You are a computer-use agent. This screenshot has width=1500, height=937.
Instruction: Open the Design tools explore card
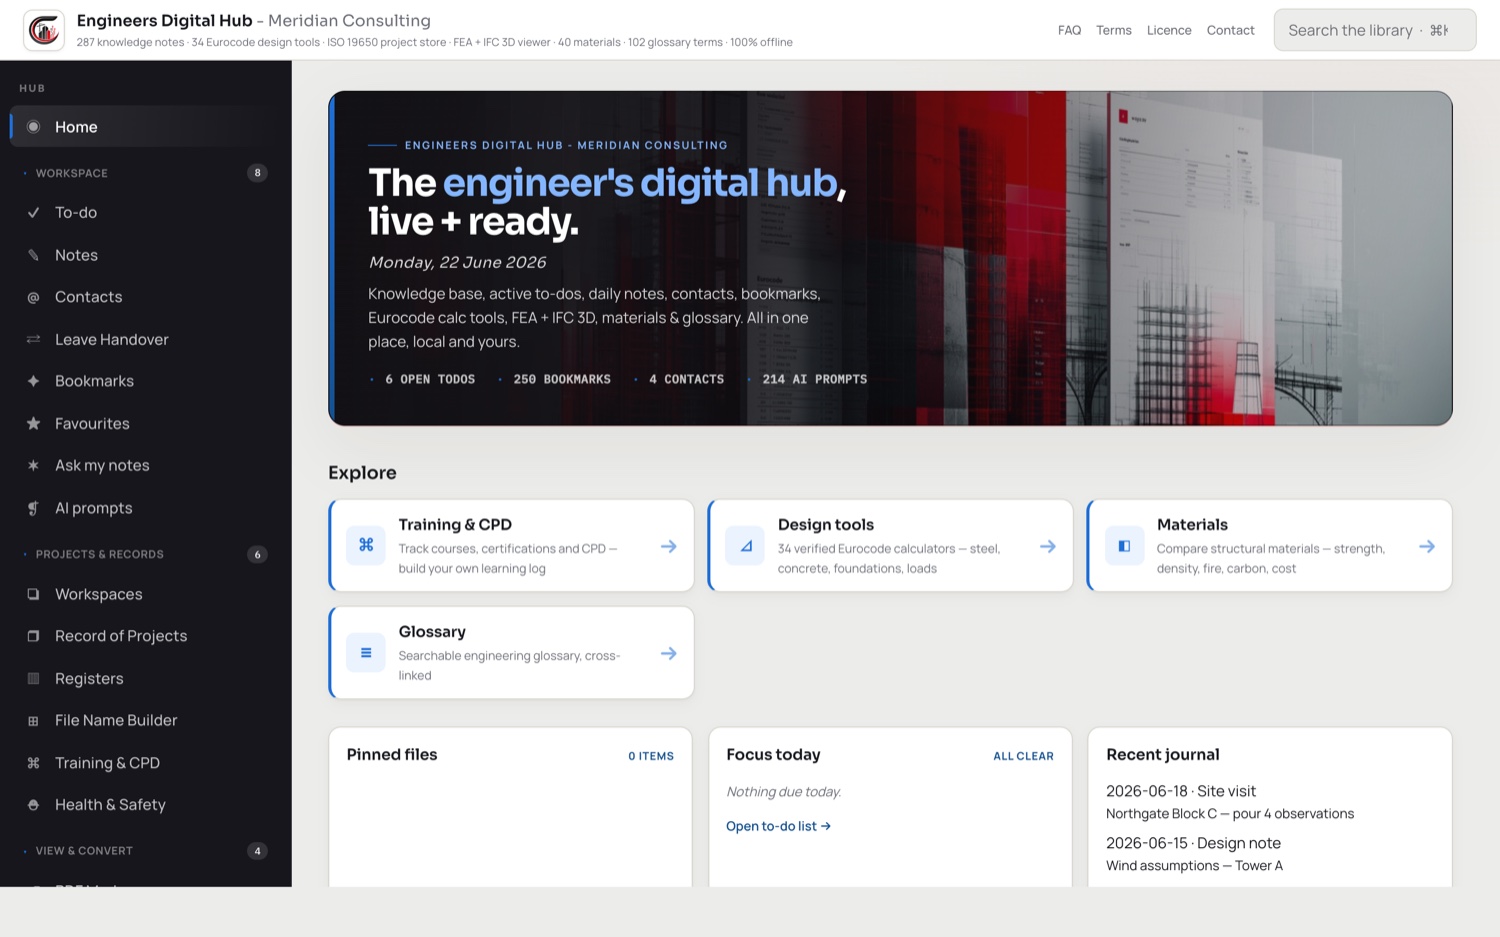(890, 546)
